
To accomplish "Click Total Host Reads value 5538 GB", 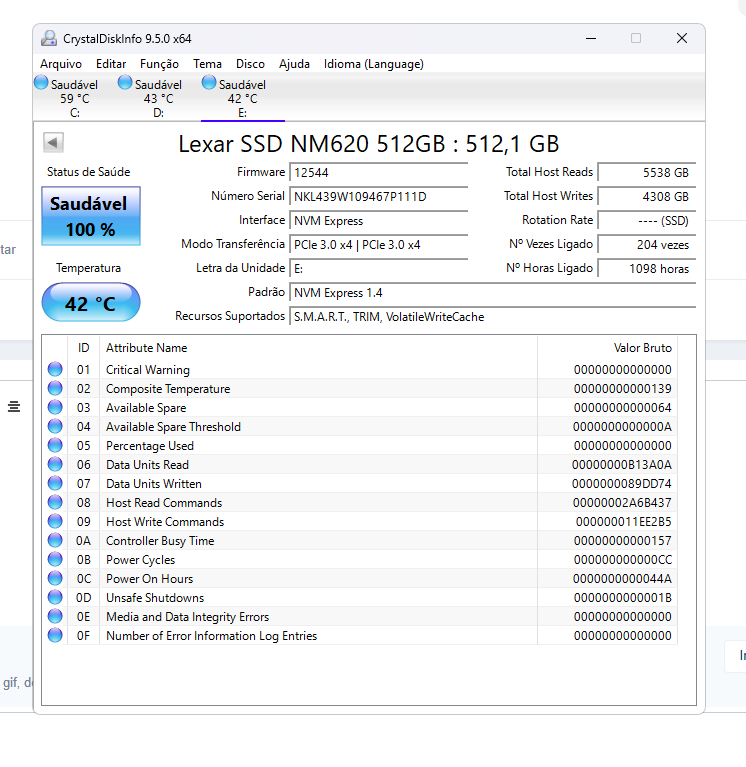I will click(x=647, y=173).
